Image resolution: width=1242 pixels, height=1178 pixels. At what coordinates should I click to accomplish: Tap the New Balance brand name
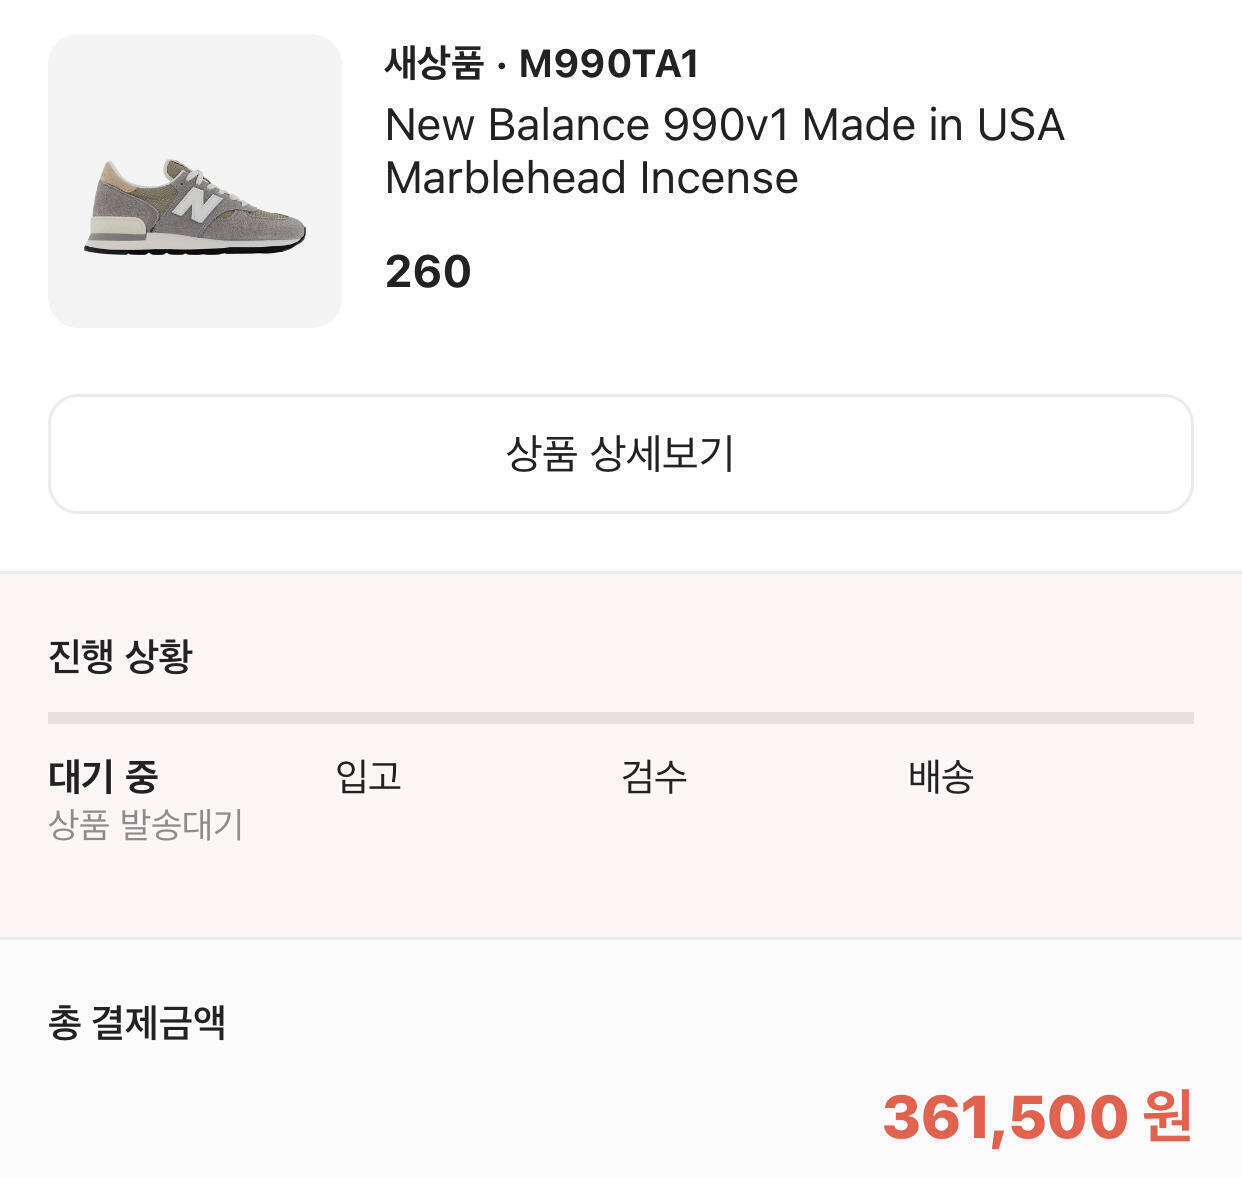[x=518, y=125]
